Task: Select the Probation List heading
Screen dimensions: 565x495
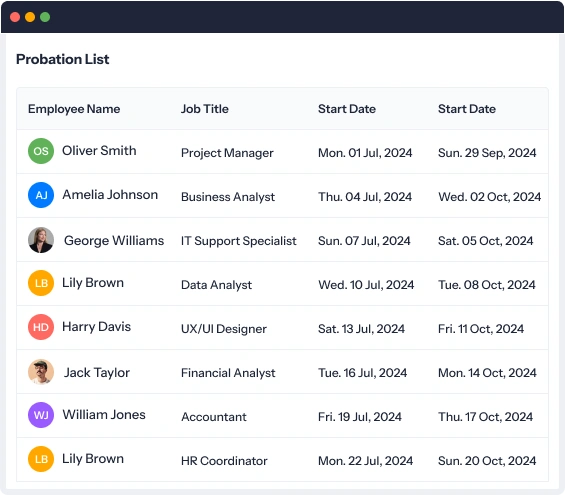Action: tap(62, 59)
